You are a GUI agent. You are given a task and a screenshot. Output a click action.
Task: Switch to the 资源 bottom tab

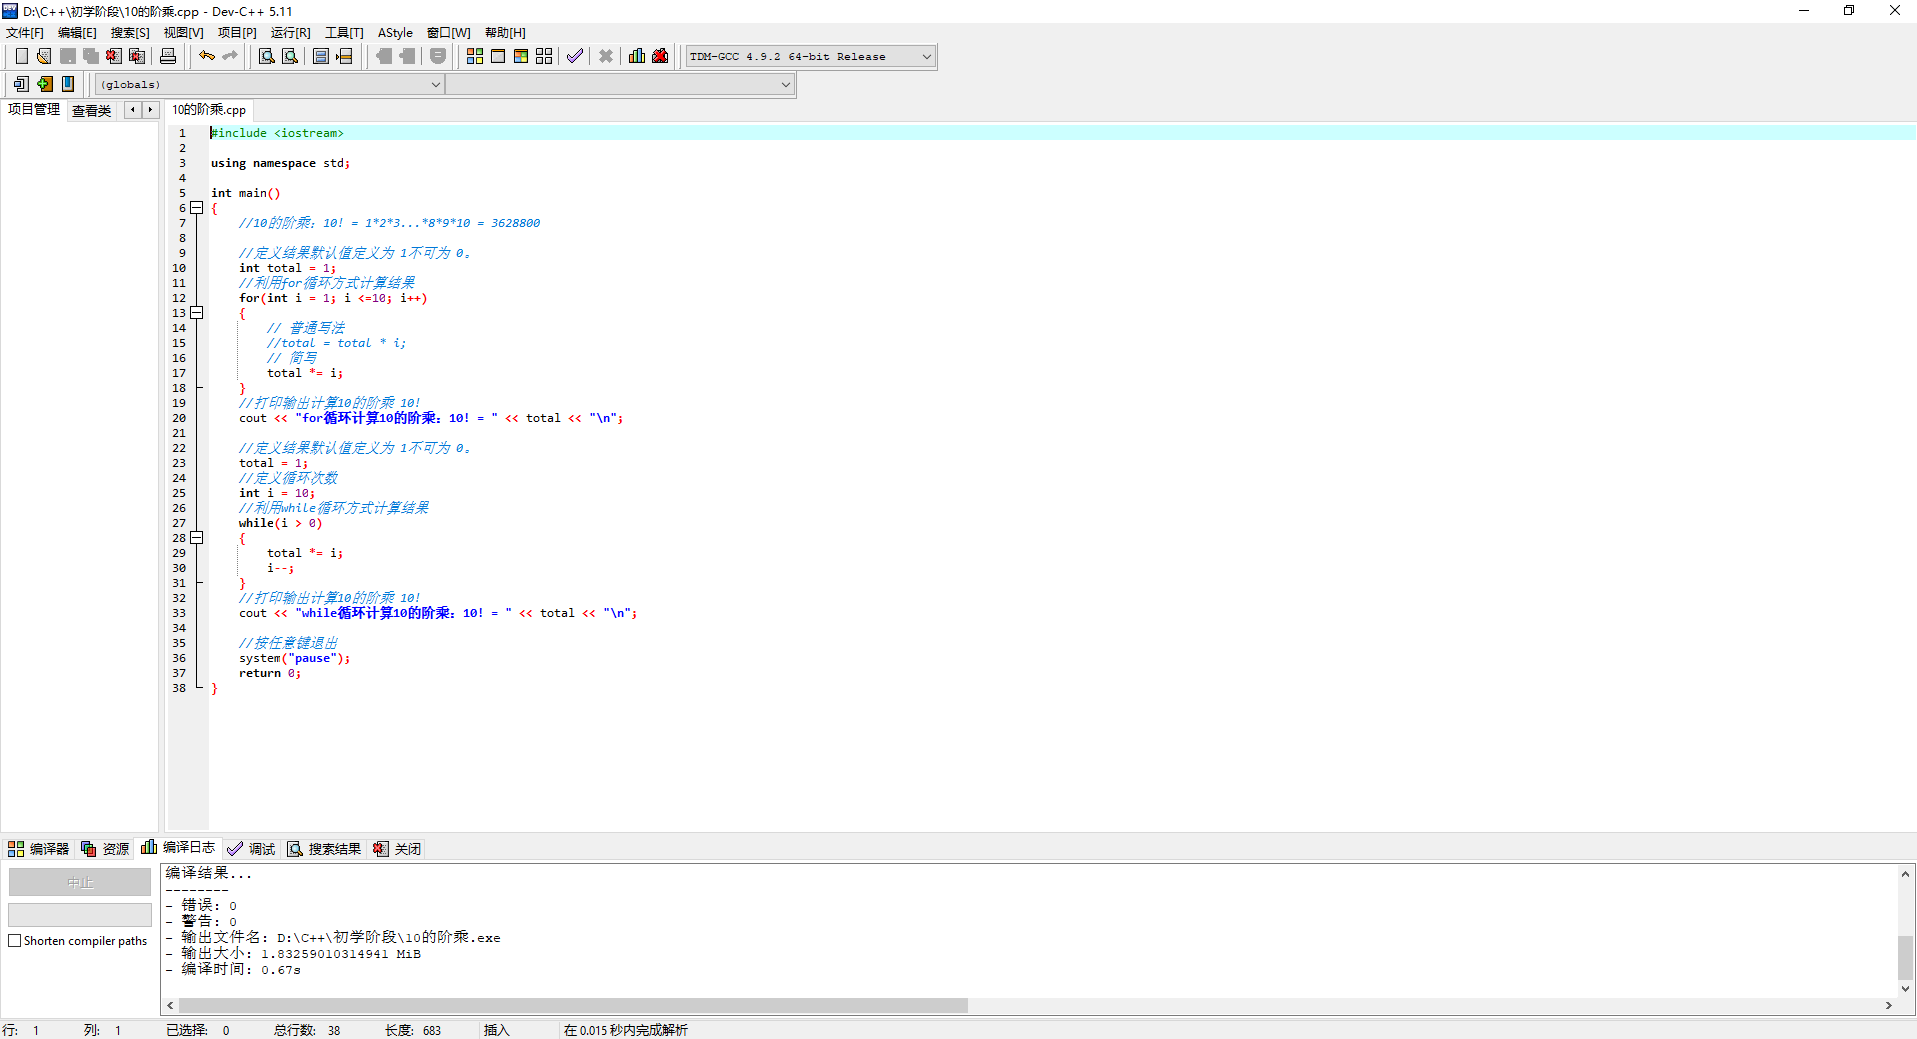pos(105,849)
